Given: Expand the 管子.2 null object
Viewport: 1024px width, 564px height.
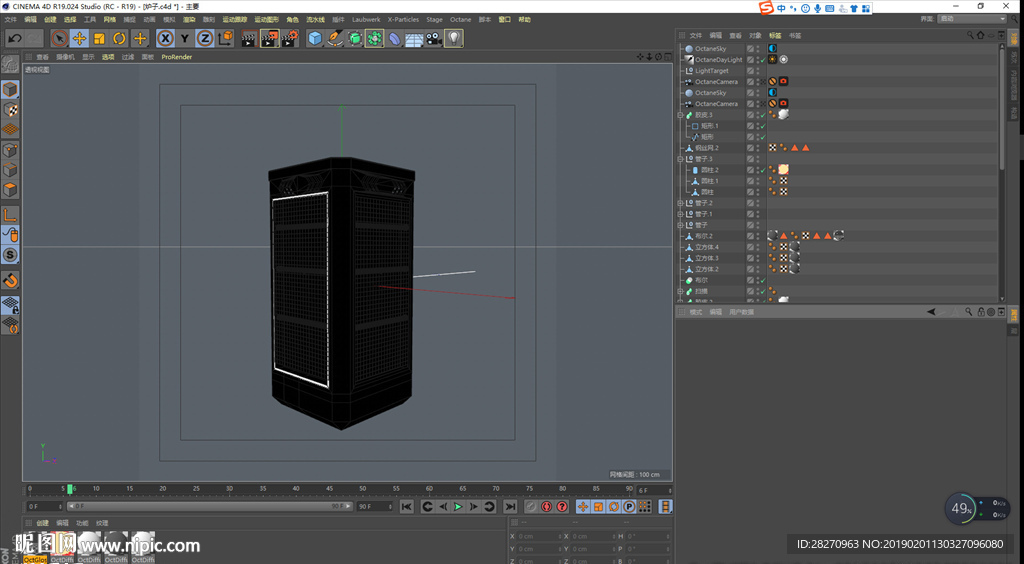Looking at the screenshot, I should (681, 203).
